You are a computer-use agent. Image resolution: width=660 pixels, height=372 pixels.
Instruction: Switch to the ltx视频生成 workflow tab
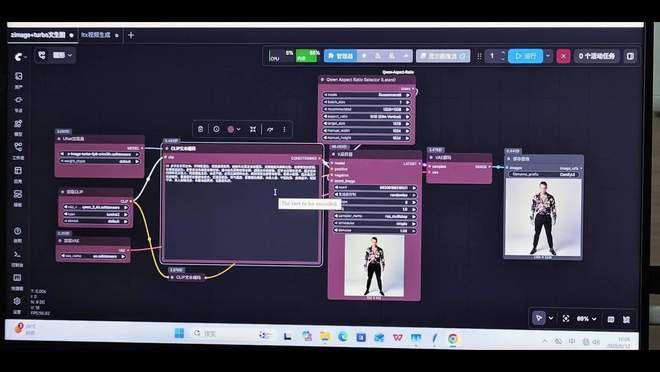click(x=96, y=35)
